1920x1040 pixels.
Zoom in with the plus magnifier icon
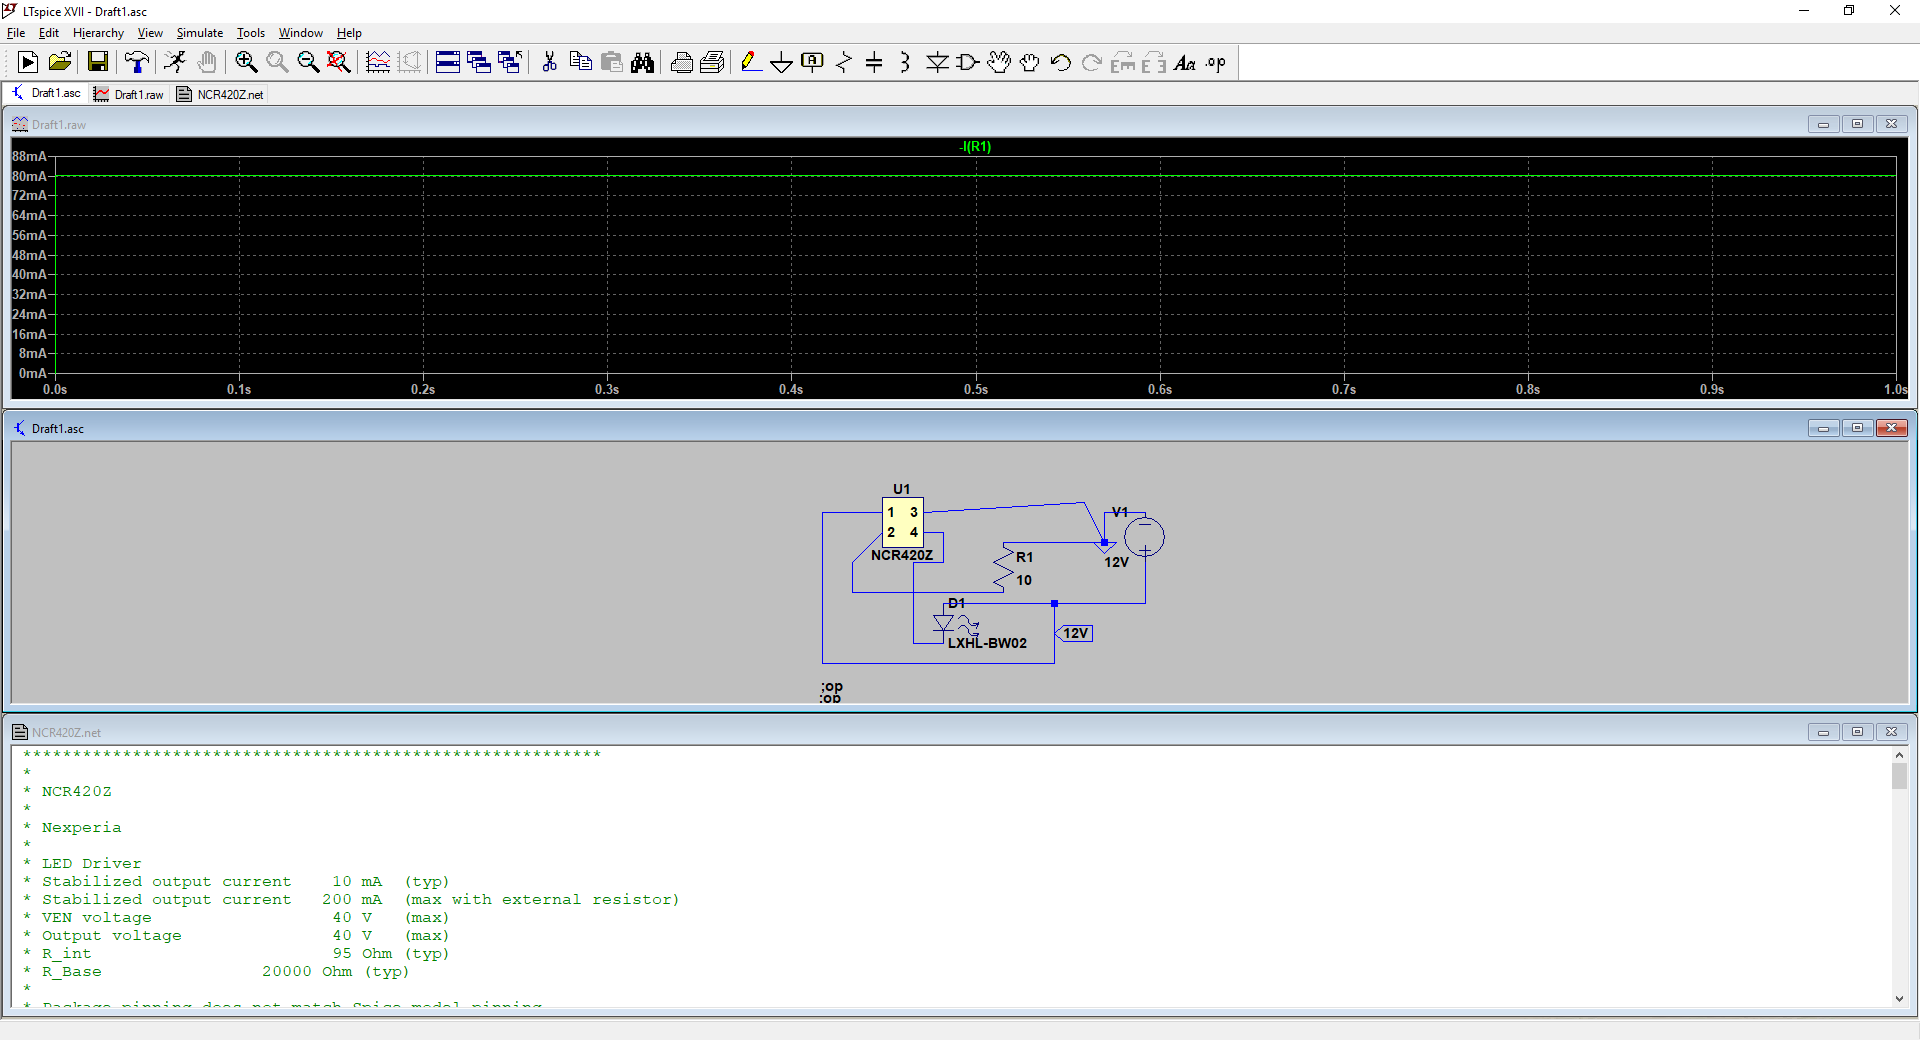click(246, 63)
